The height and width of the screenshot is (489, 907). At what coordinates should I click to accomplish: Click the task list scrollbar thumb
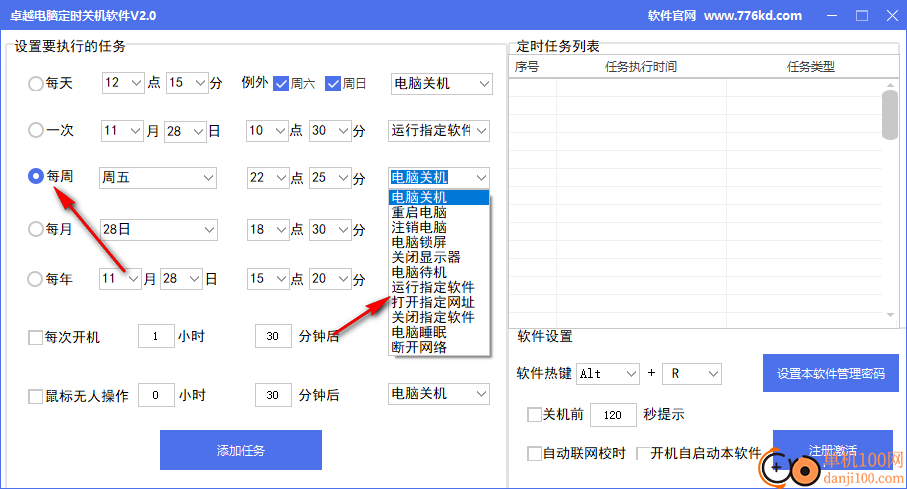point(890,115)
